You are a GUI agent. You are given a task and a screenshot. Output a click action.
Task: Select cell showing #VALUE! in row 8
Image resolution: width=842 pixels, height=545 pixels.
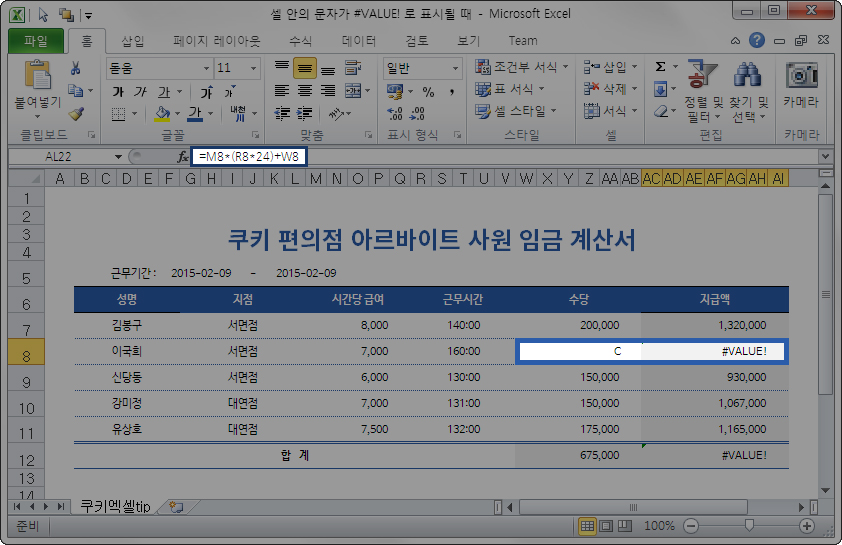pyautogui.click(x=715, y=351)
